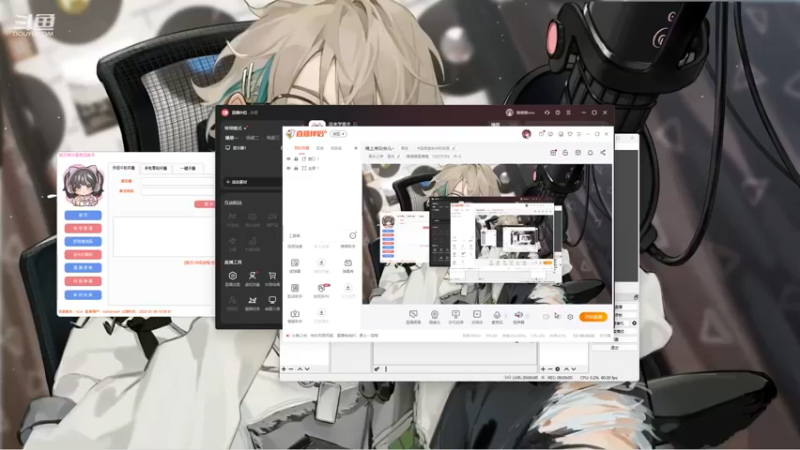This screenshot has height=450, width=800.
Task: Click cat-girl avatar in helper window
Action: (83, 185)
